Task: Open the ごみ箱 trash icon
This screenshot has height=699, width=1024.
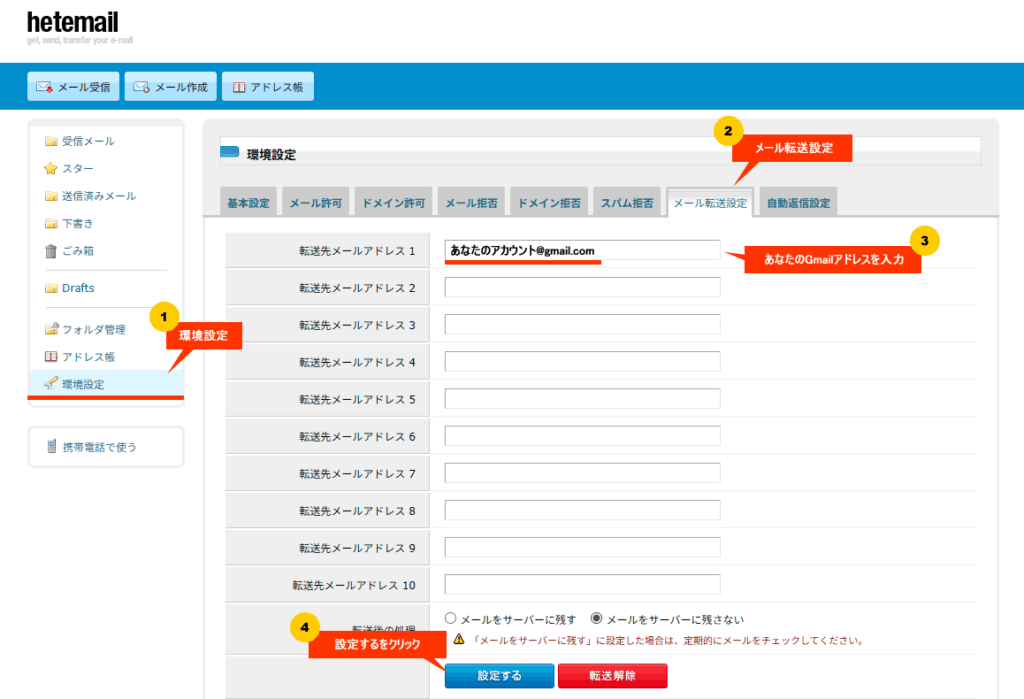Action: tap(51, 251)
